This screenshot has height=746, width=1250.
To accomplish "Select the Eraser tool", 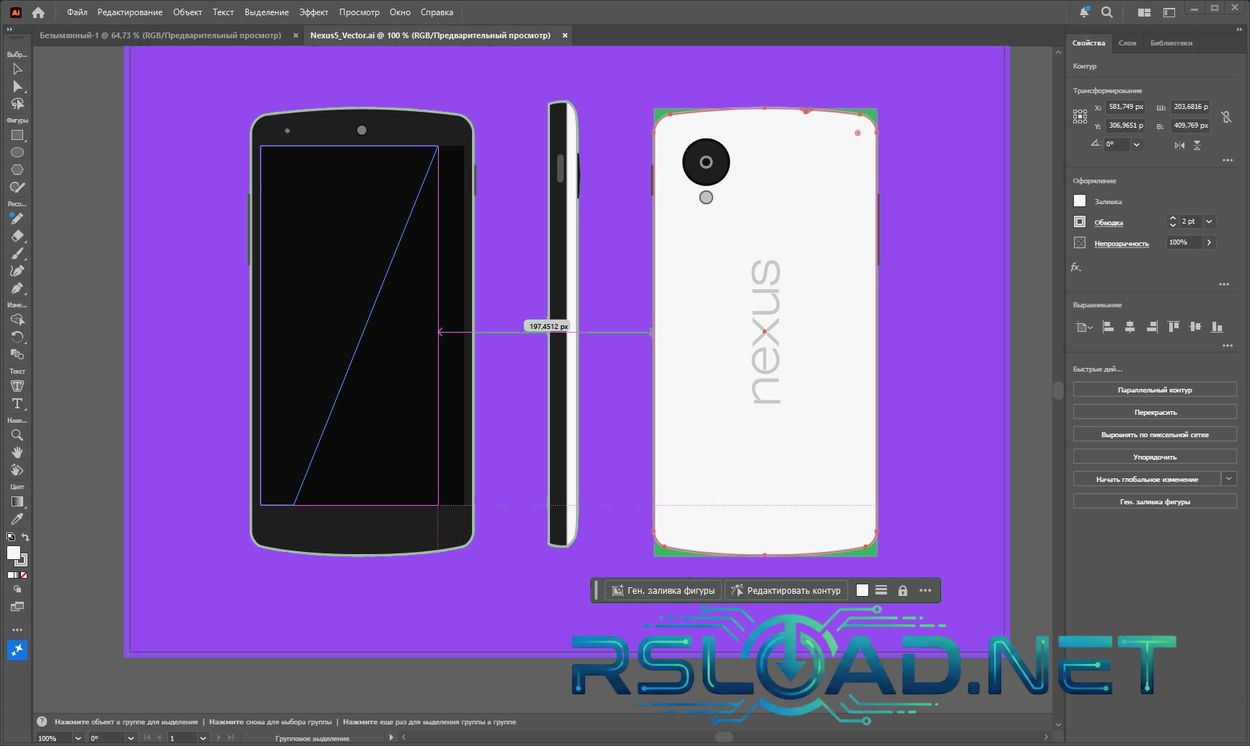I will (x=16, y=234).
